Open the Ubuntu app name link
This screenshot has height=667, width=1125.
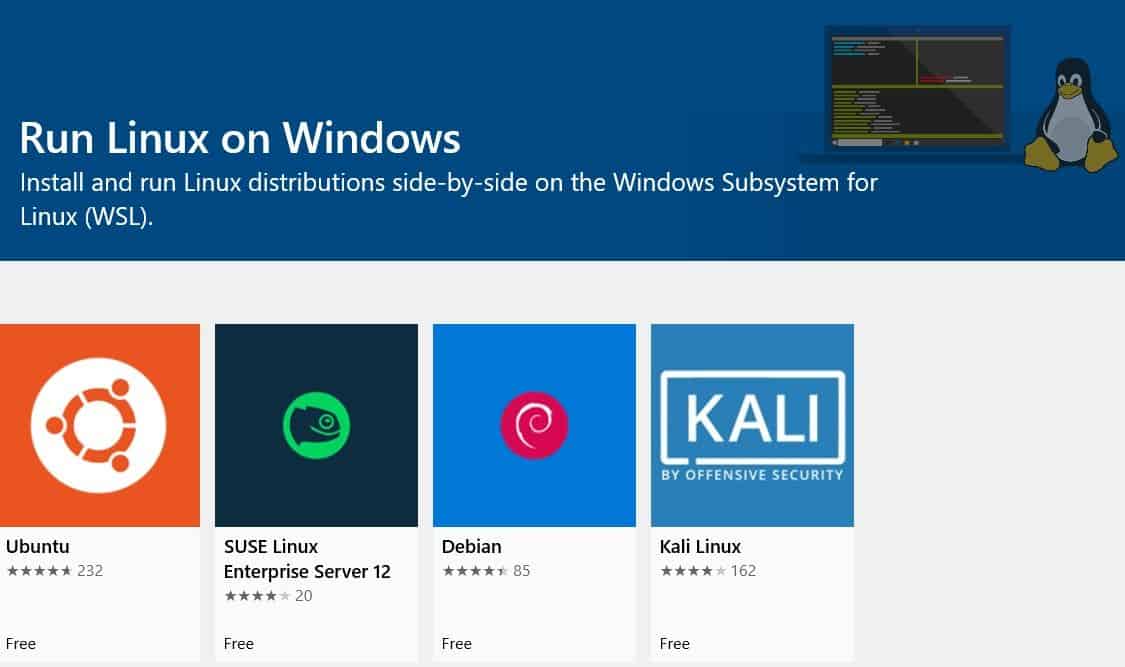(x=38, y=547)
